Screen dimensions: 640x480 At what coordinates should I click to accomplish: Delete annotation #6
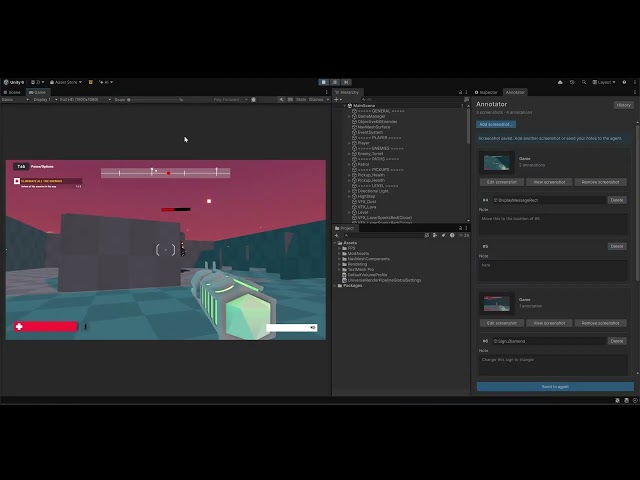point(617,341)
